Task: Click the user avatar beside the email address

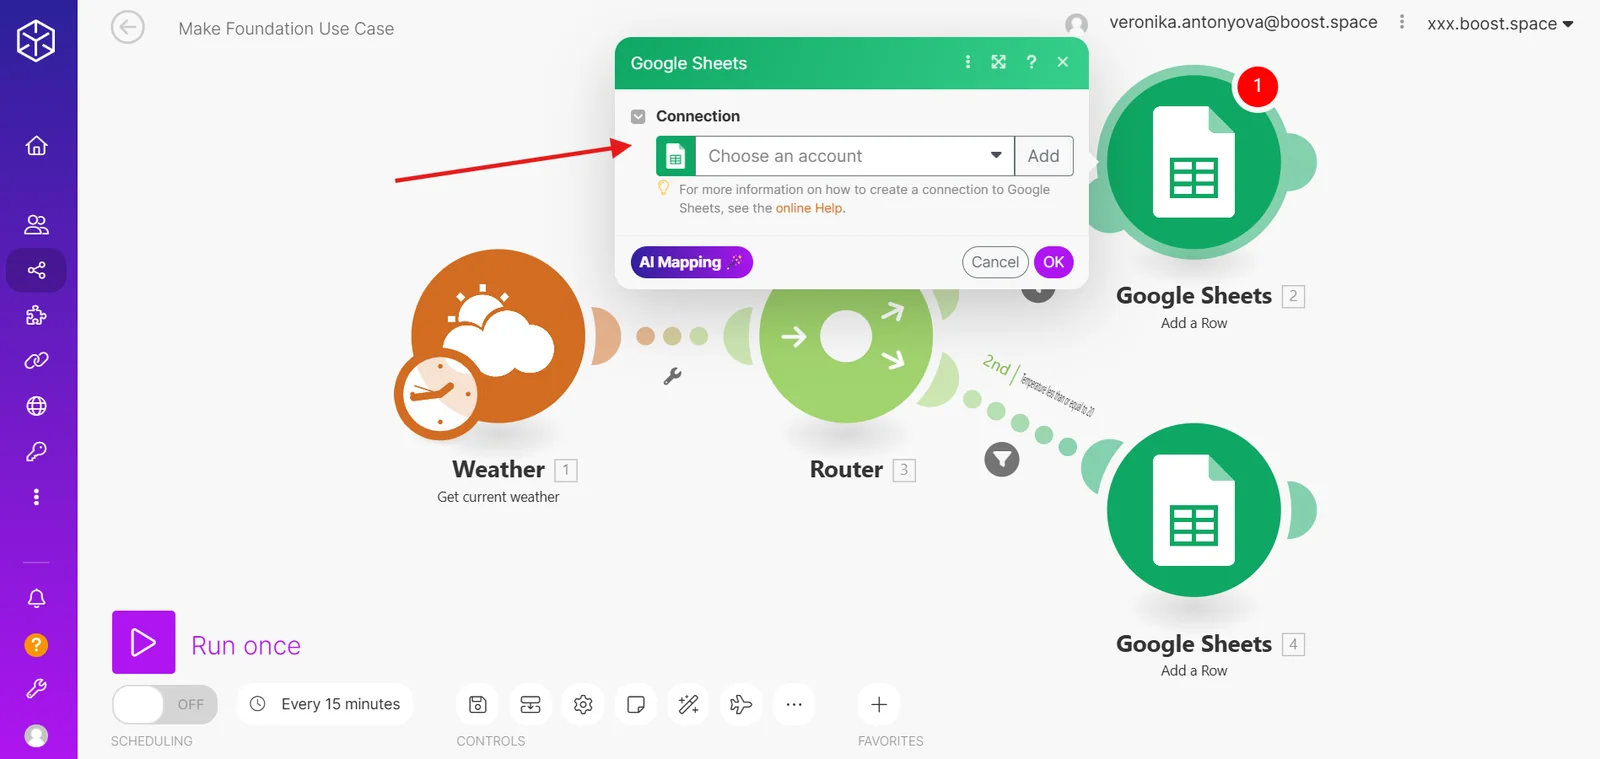Action: pyautogui.click(x=1077, y=24)
